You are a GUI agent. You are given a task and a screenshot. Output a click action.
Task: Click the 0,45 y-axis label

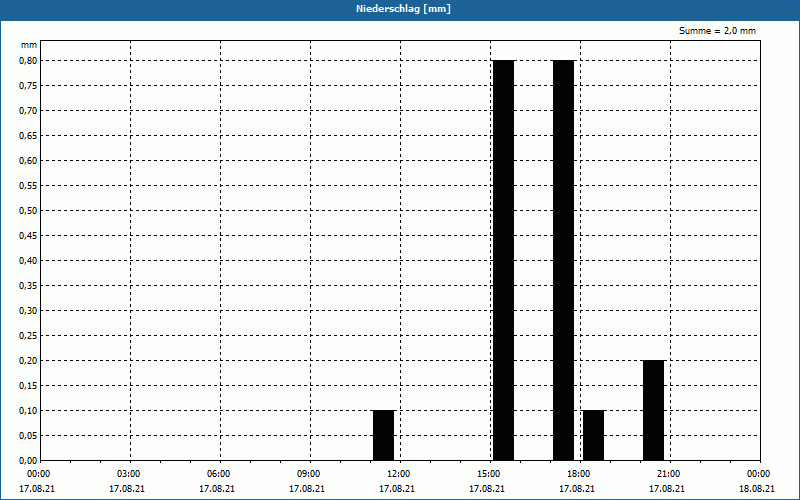(x=28, y=236)
